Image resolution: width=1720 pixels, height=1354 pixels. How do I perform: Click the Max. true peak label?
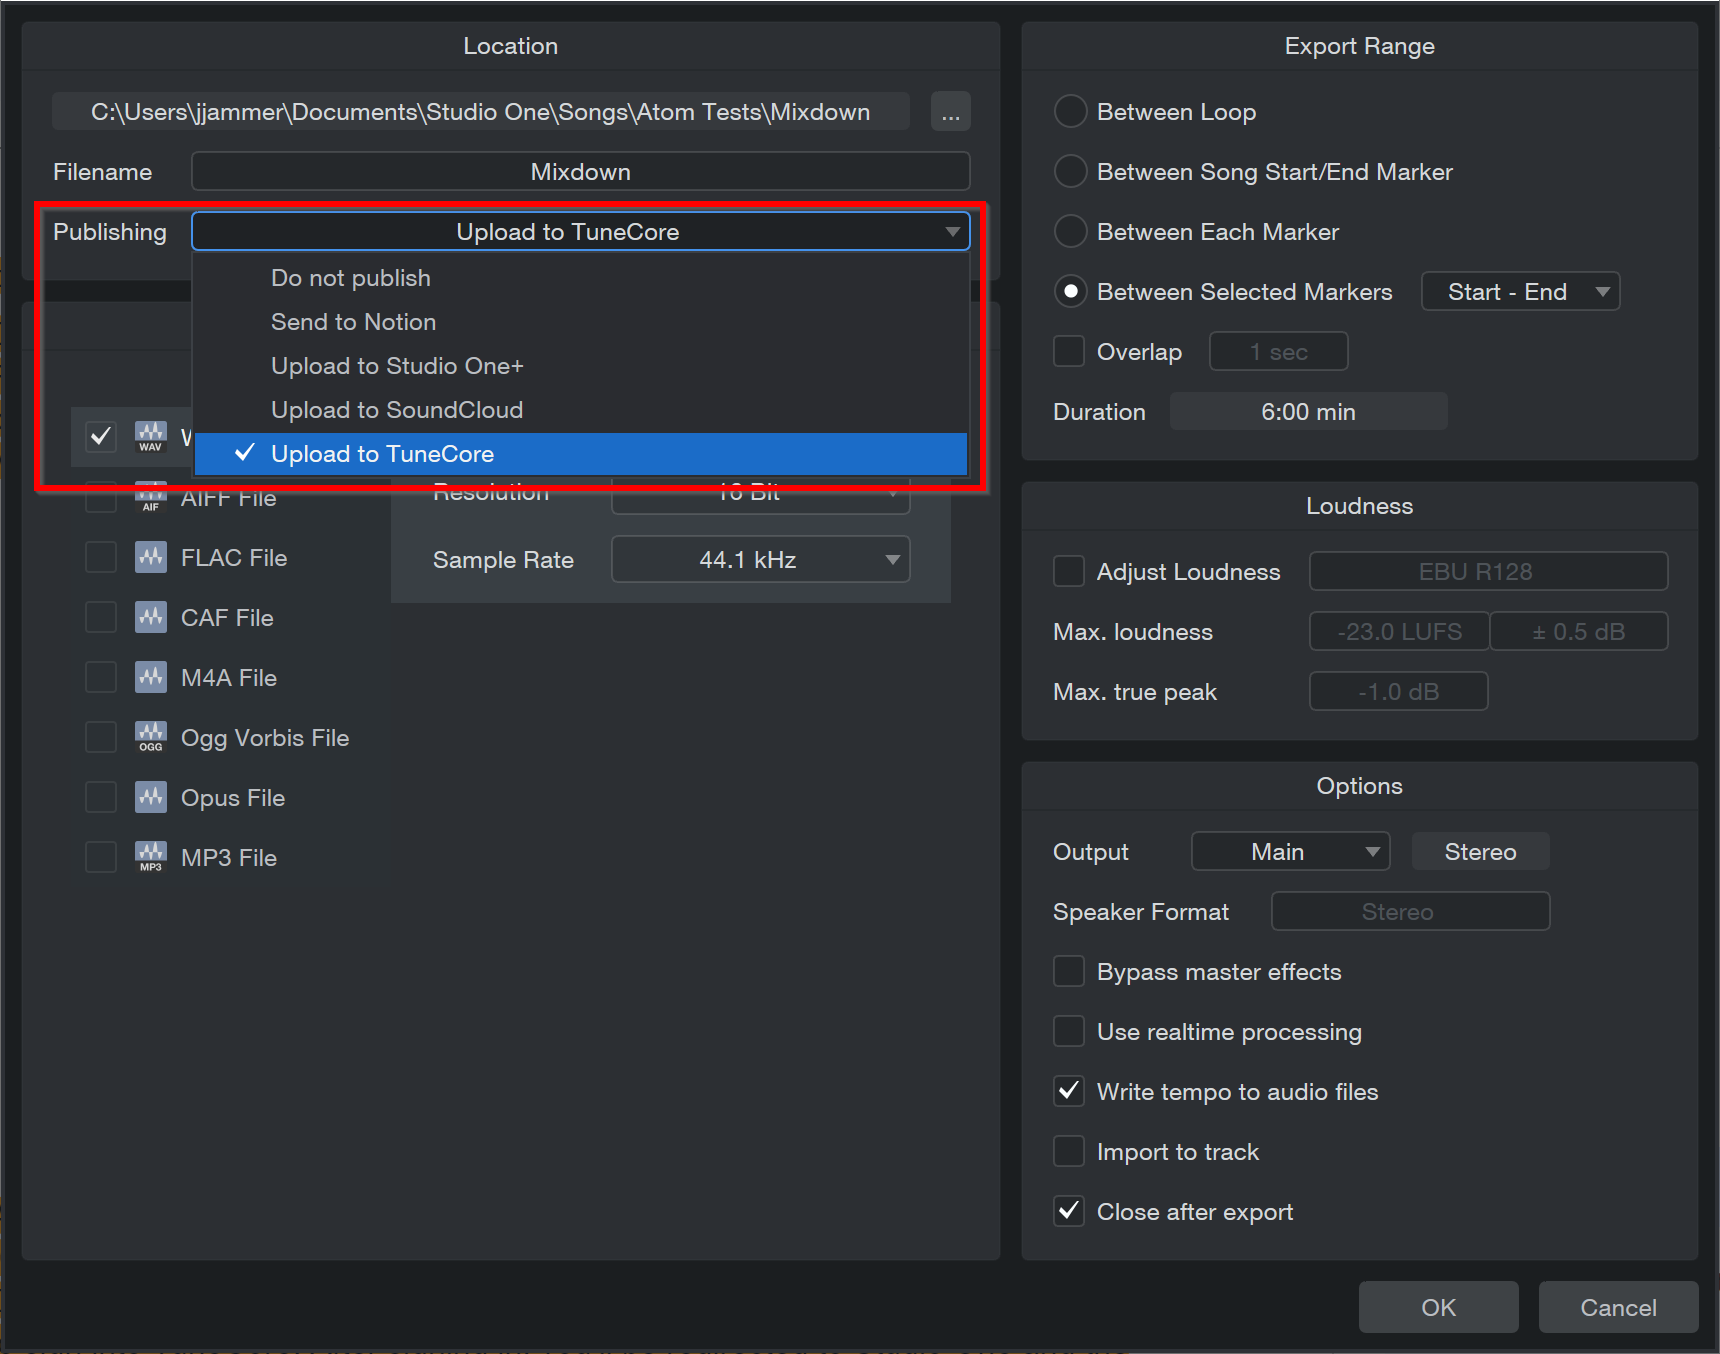pos(1135,692)
